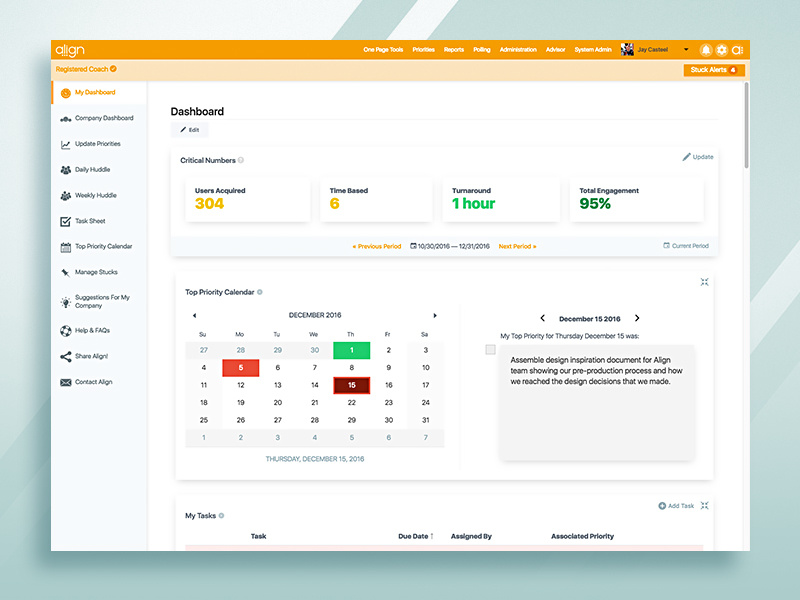Image resolution: width=800 pixels, height=600 pixels.
Task: Click the Align 'a' icon in header
Action: [737, 50]
